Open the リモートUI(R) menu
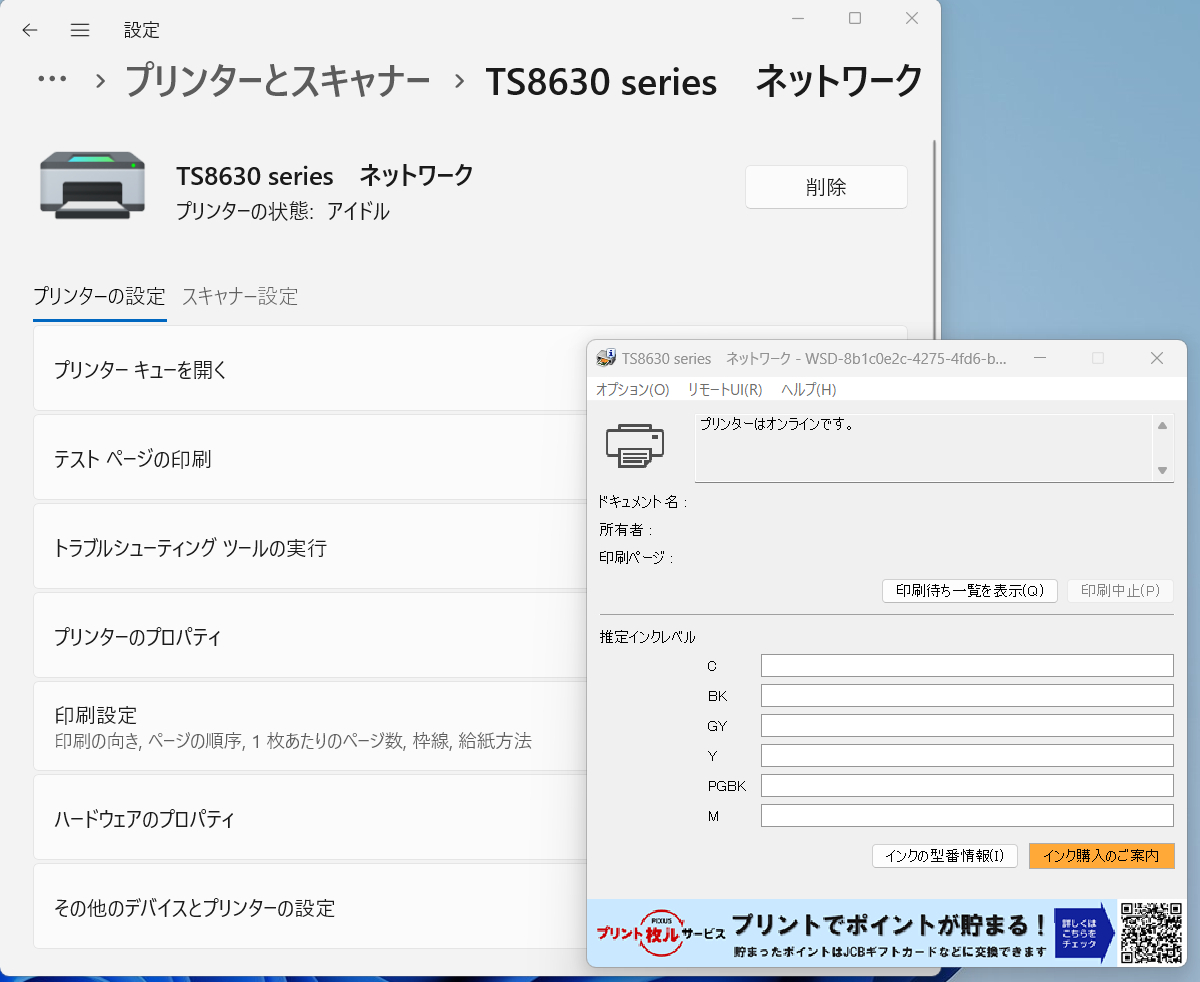 coord(725,390)
